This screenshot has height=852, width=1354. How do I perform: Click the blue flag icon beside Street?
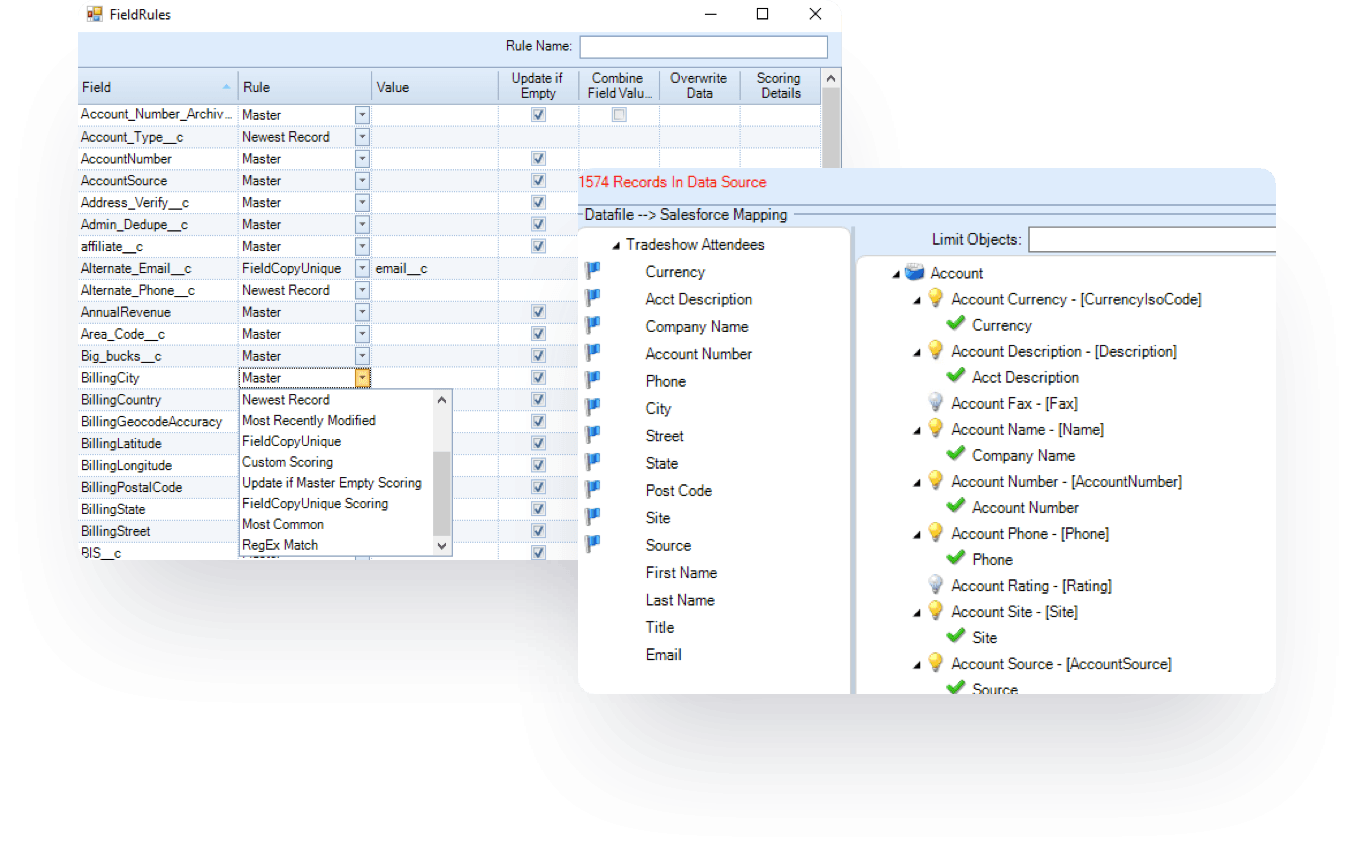pos(593,434)
